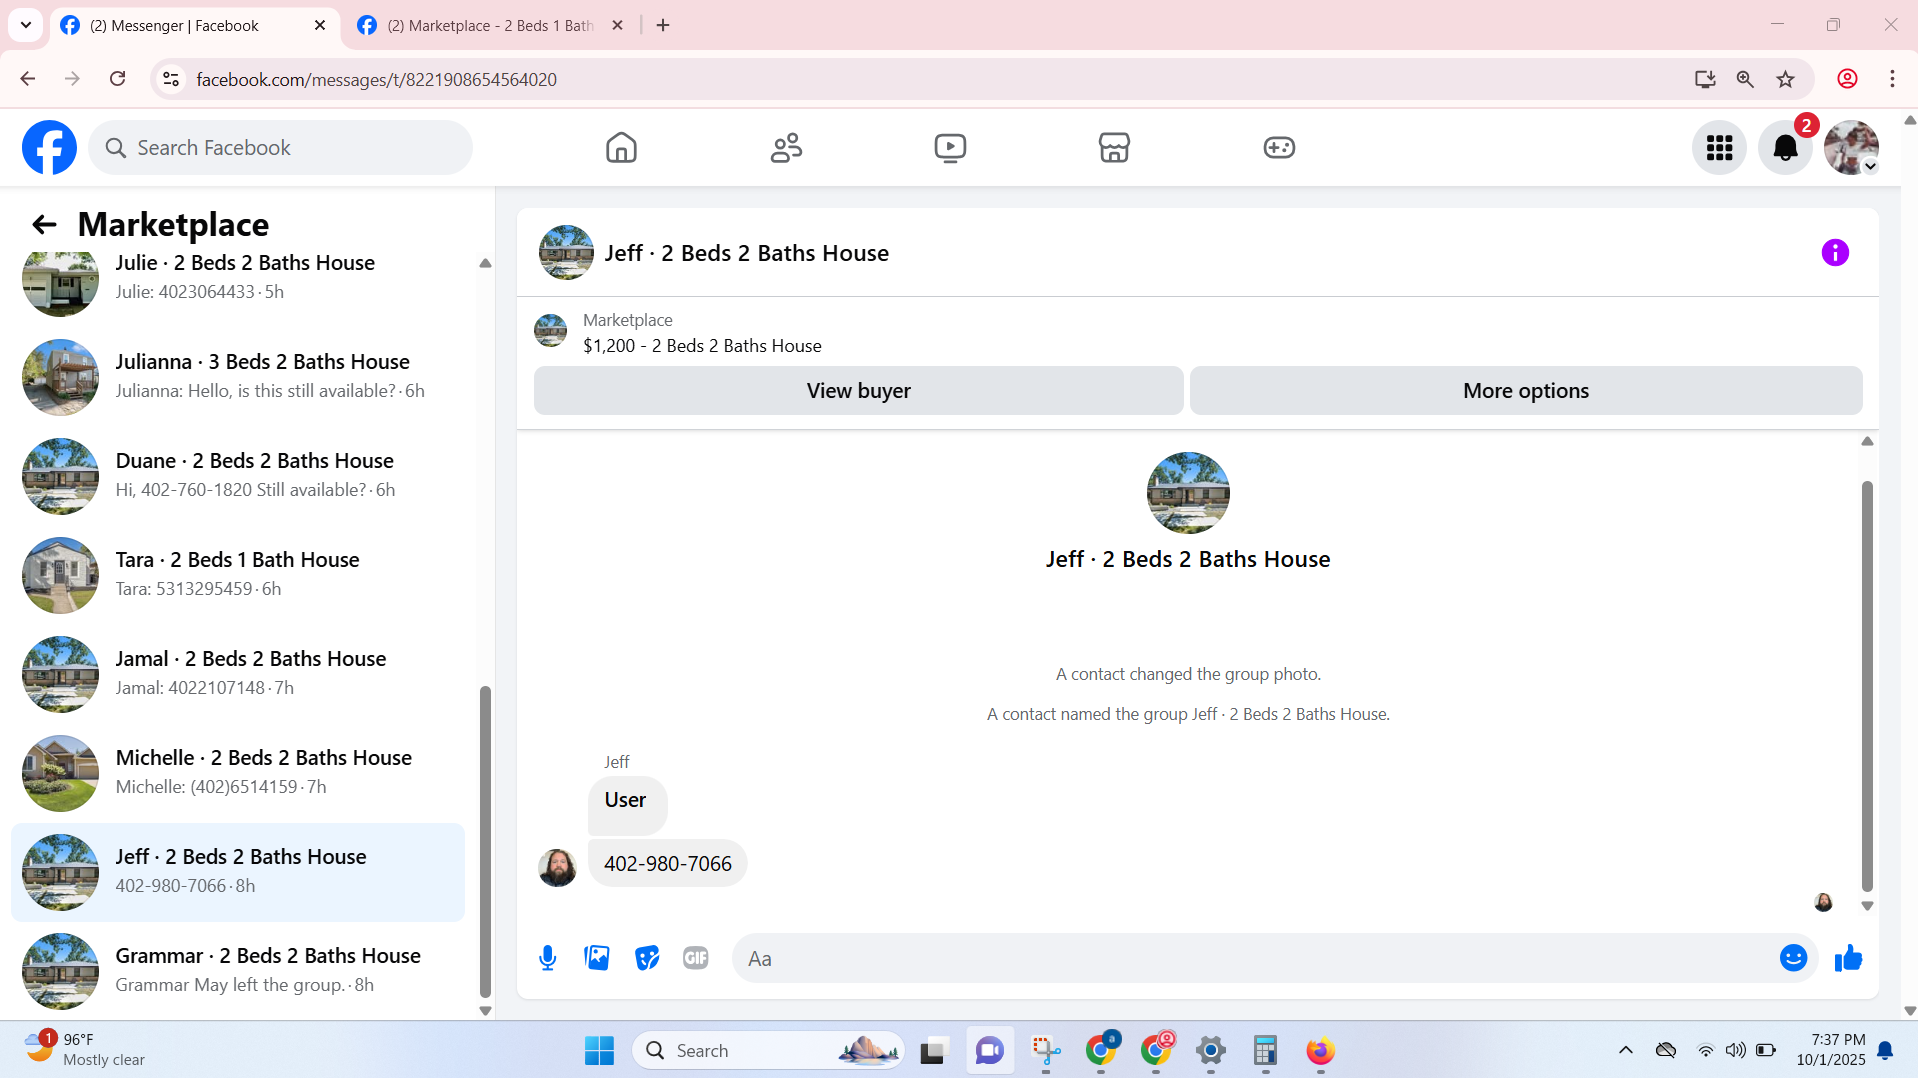Open Michelle 2 Beds 2 Baths House chat
This screenshot has width=1918, height=1078.
pyautogui.click(x=238, y=772)
